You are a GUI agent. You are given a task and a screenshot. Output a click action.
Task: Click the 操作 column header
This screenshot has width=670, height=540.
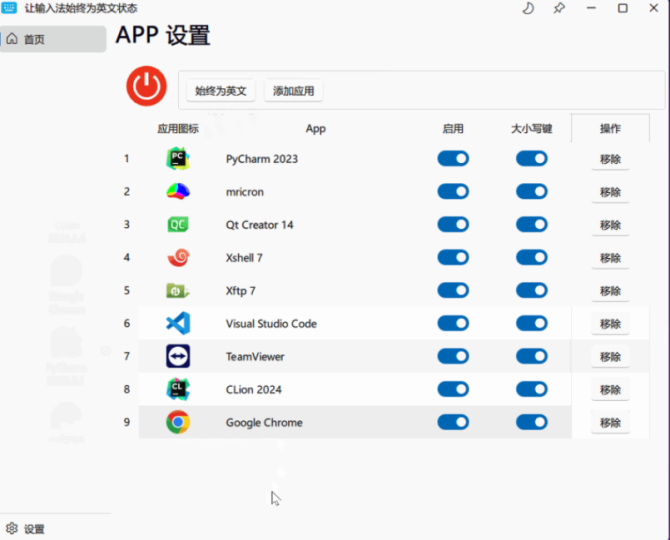click(610, 129)
